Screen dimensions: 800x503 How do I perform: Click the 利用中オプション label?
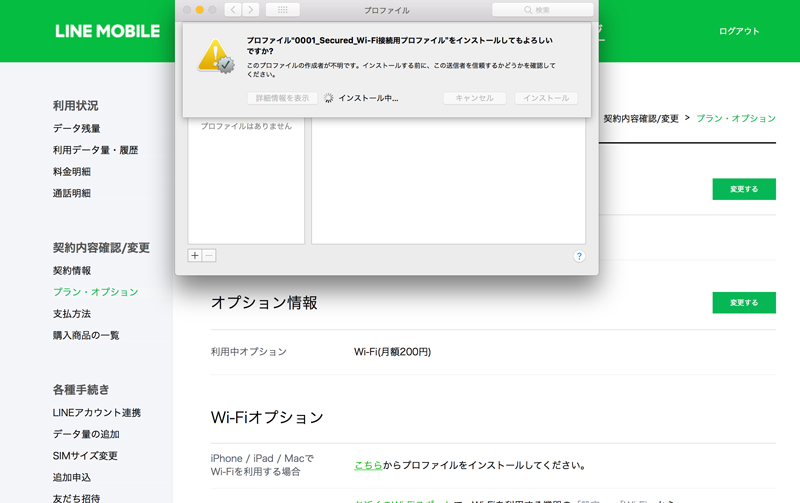[x=248, y=351]
